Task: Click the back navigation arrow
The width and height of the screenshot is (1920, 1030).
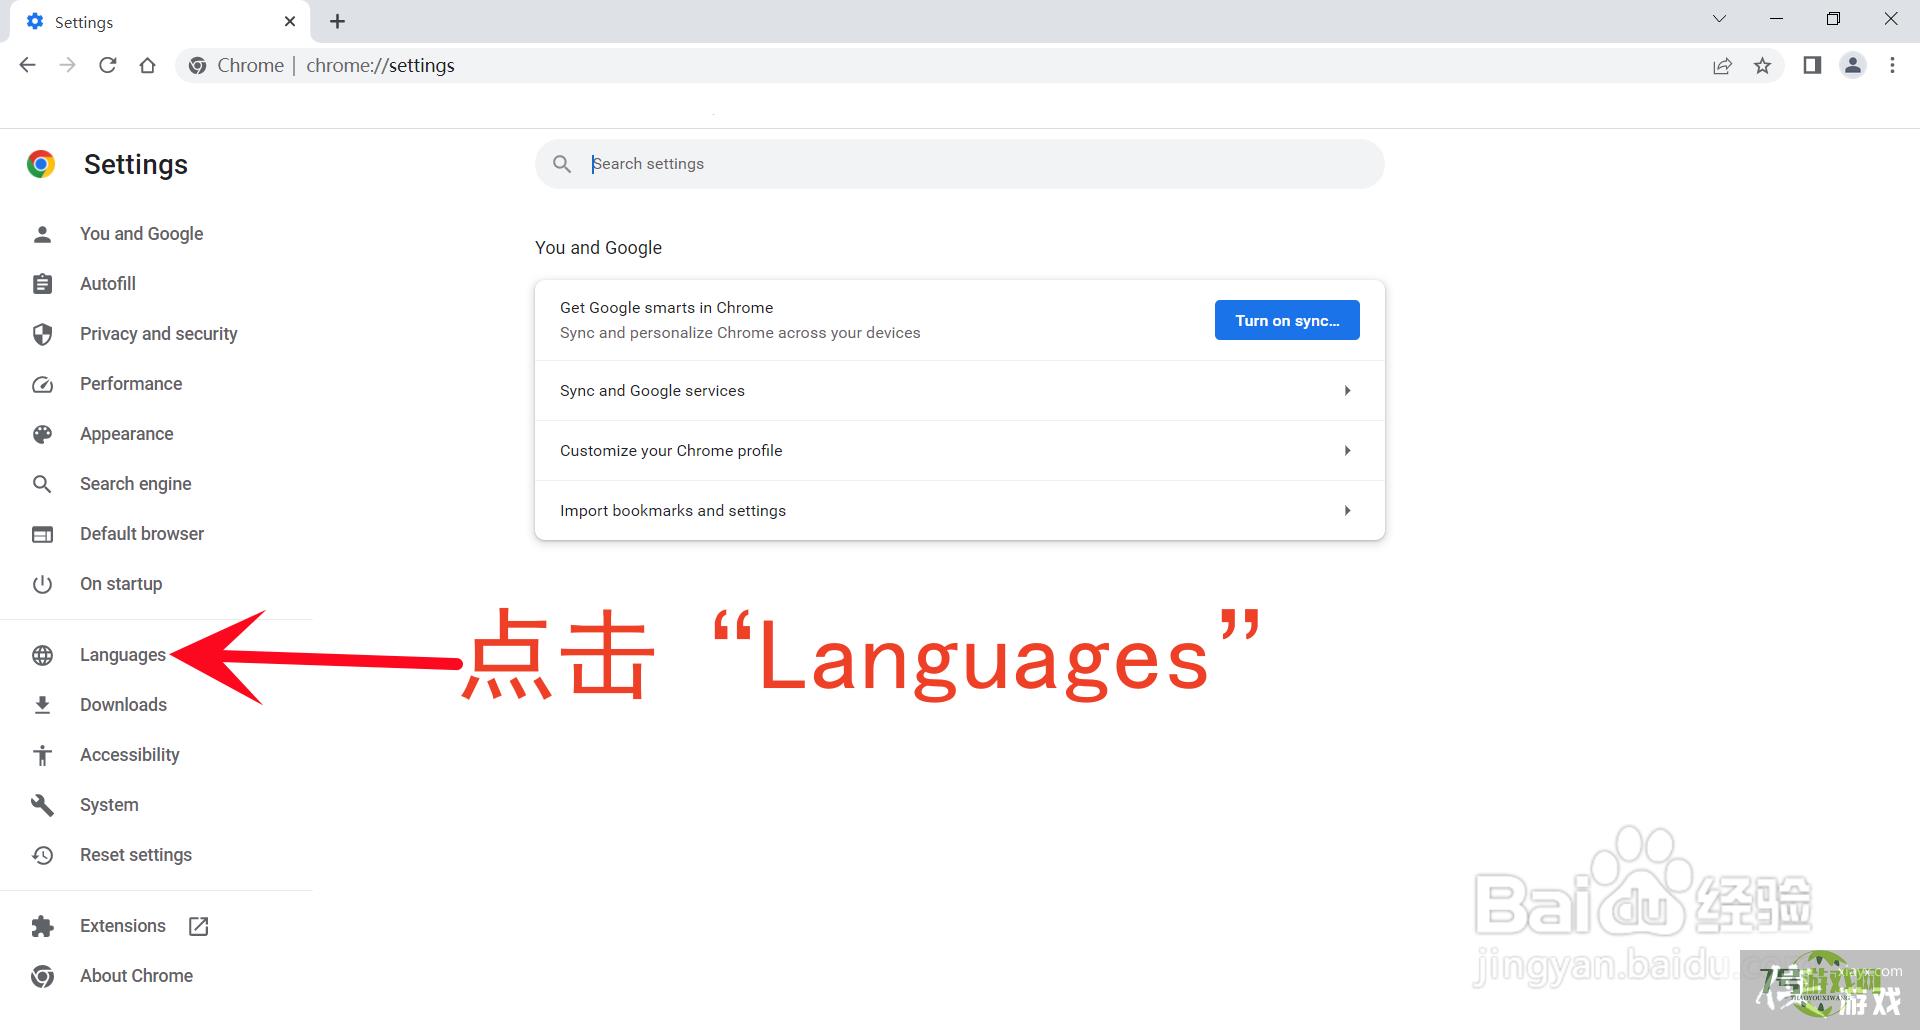Action: pos(28,65)
